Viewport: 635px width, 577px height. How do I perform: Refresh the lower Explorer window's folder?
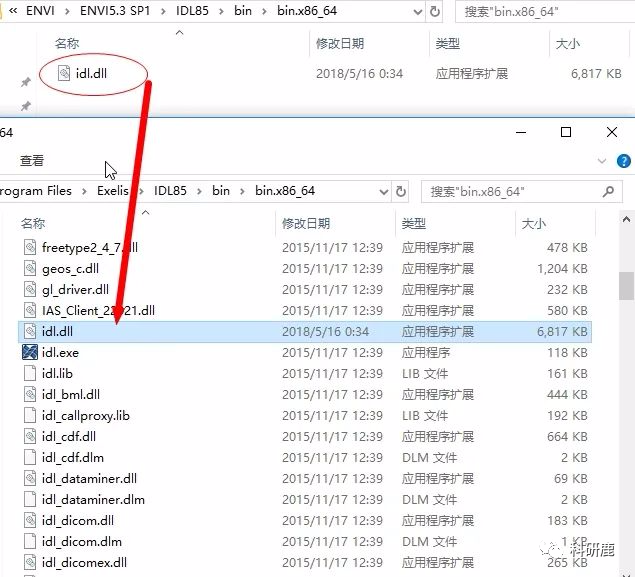401,191
